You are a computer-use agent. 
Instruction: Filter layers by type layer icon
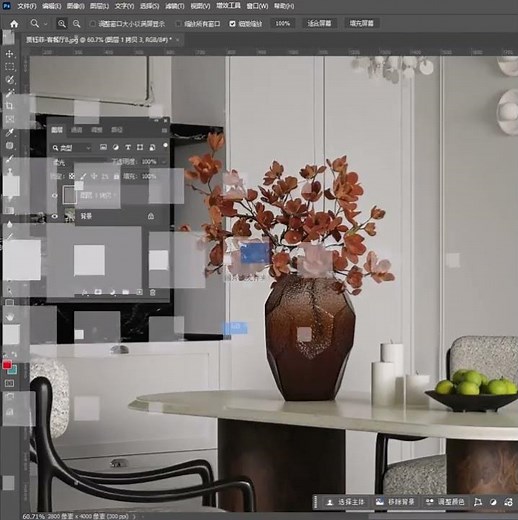coord(128,147)
